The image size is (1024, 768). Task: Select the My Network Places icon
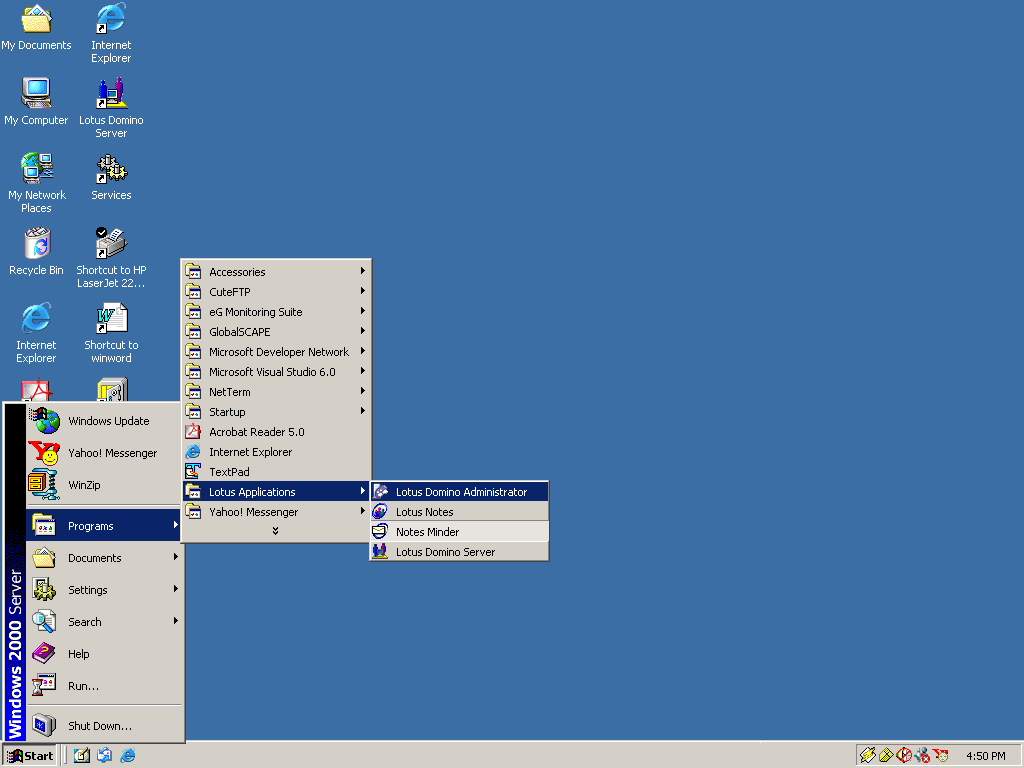[x=37, y=184]
